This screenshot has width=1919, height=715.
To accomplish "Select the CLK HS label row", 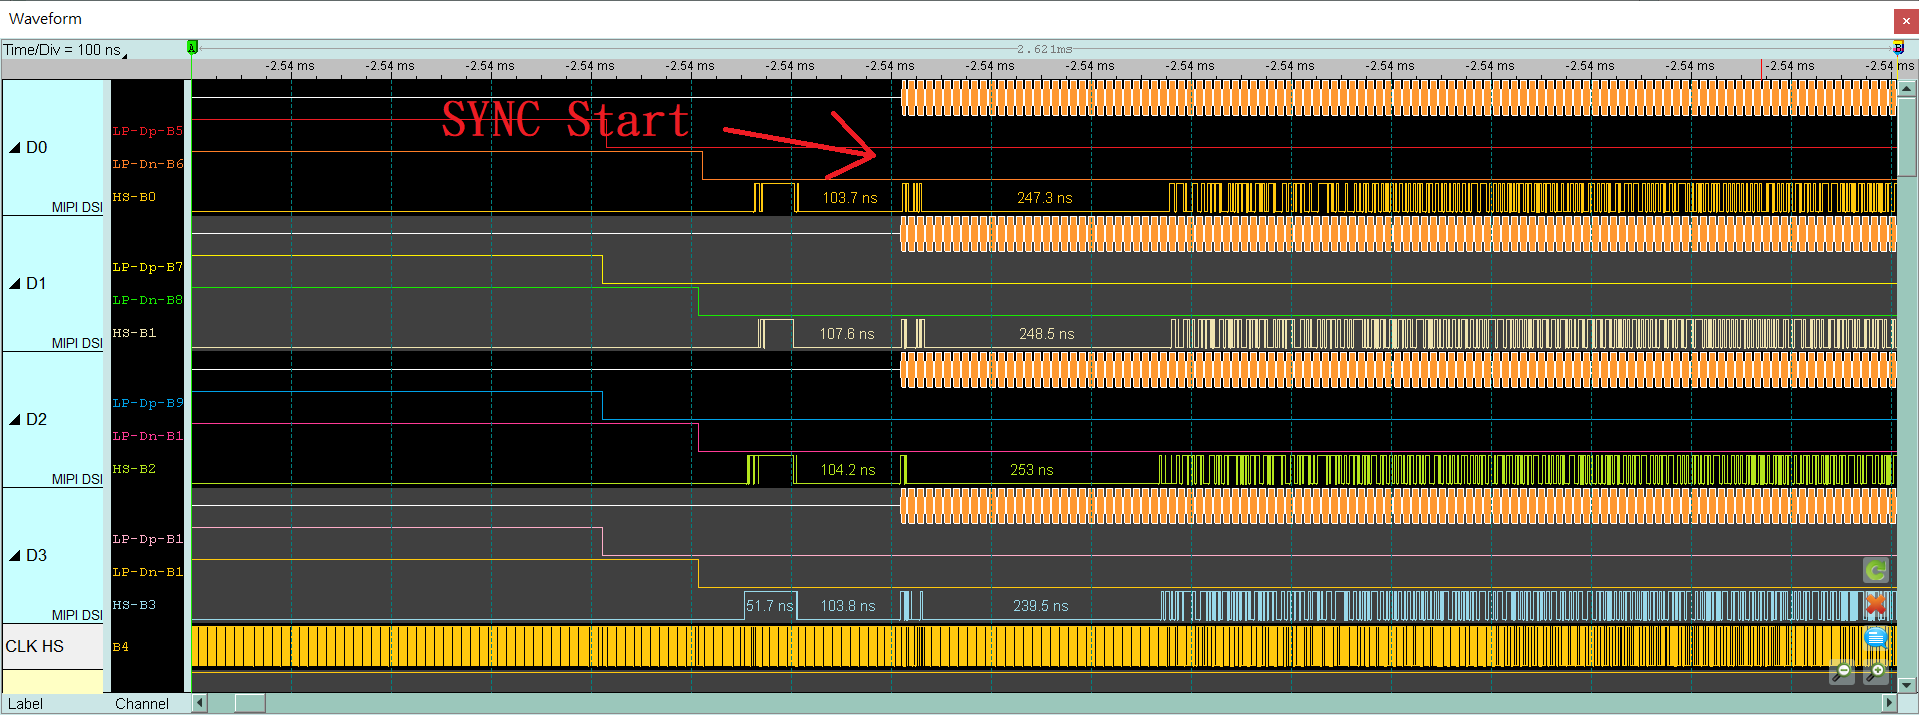I will tap(53, 646).
